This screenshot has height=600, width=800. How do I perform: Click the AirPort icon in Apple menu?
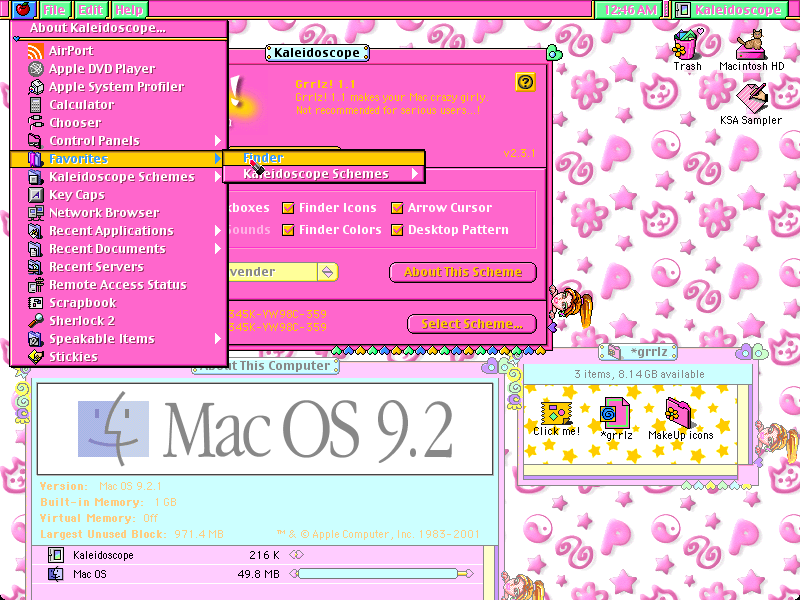[35, 51]
